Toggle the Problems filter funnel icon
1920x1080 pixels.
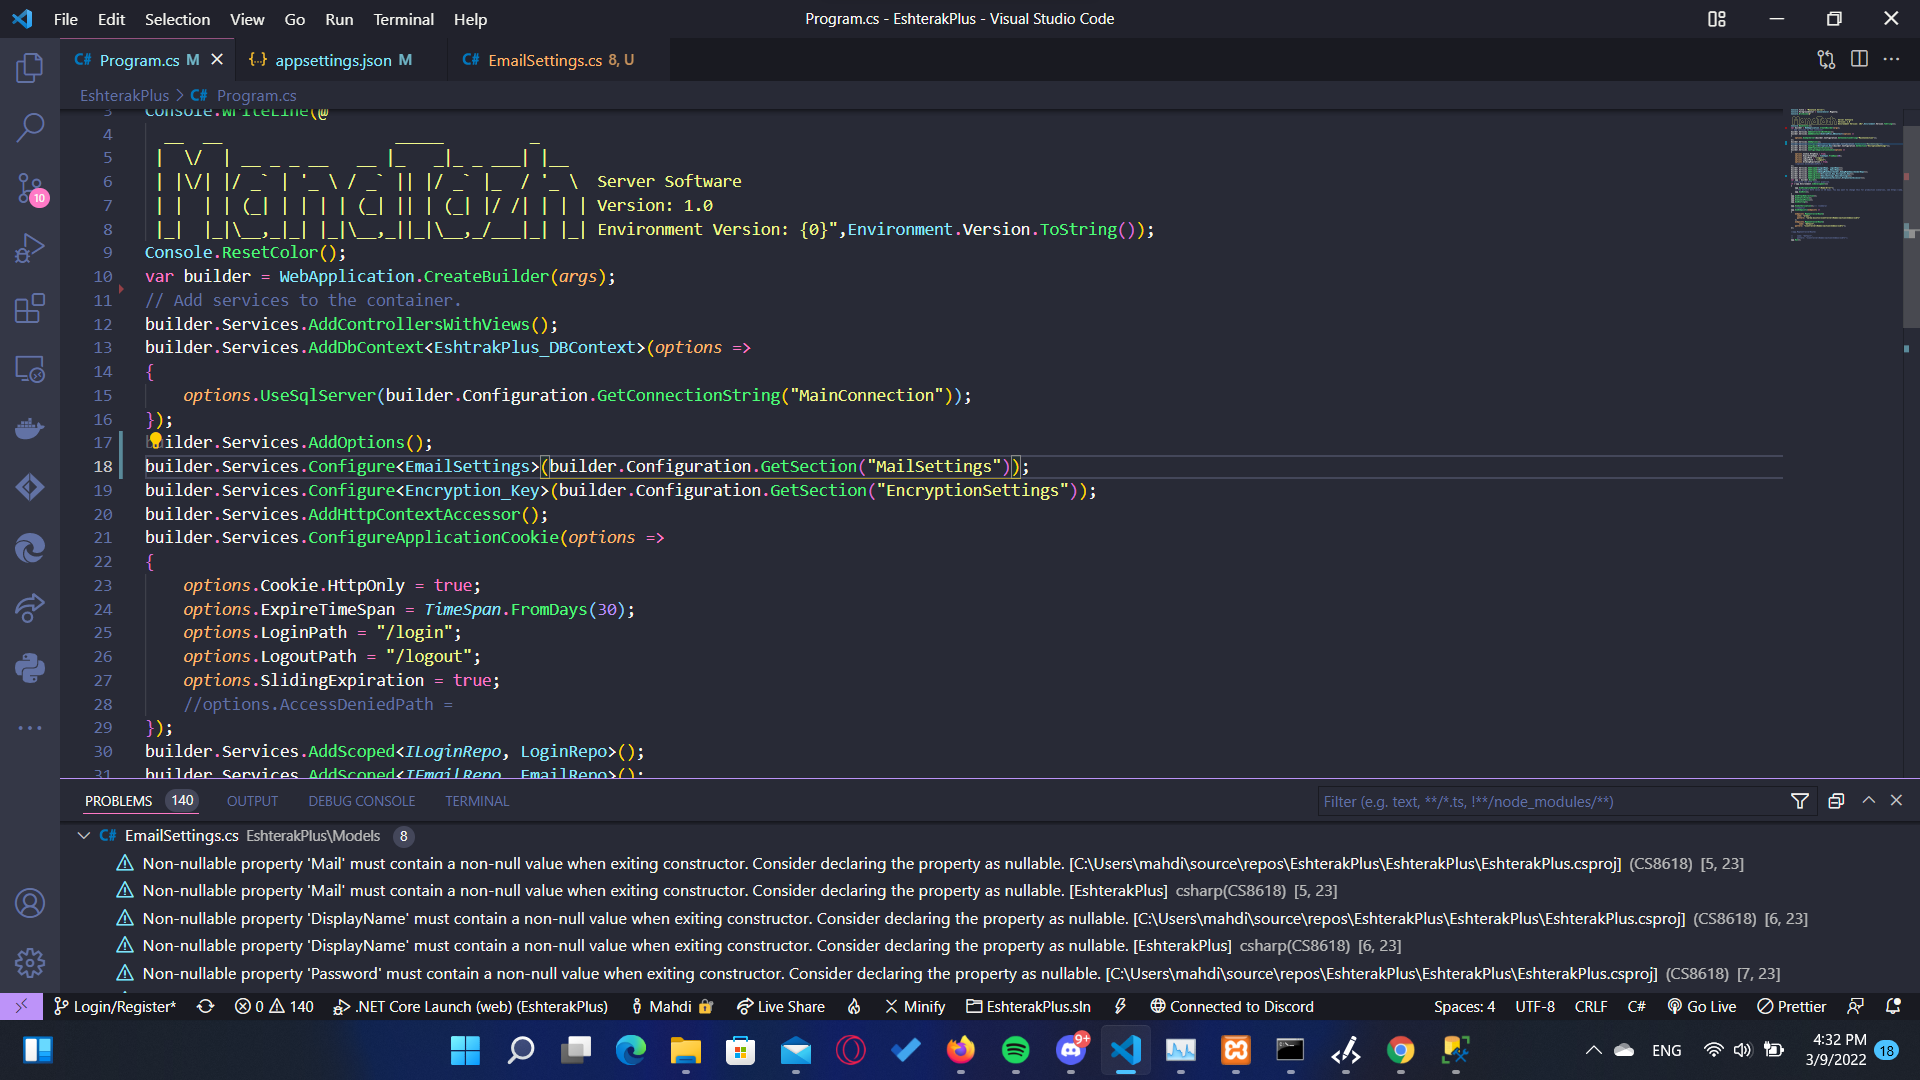[1800, 801]
